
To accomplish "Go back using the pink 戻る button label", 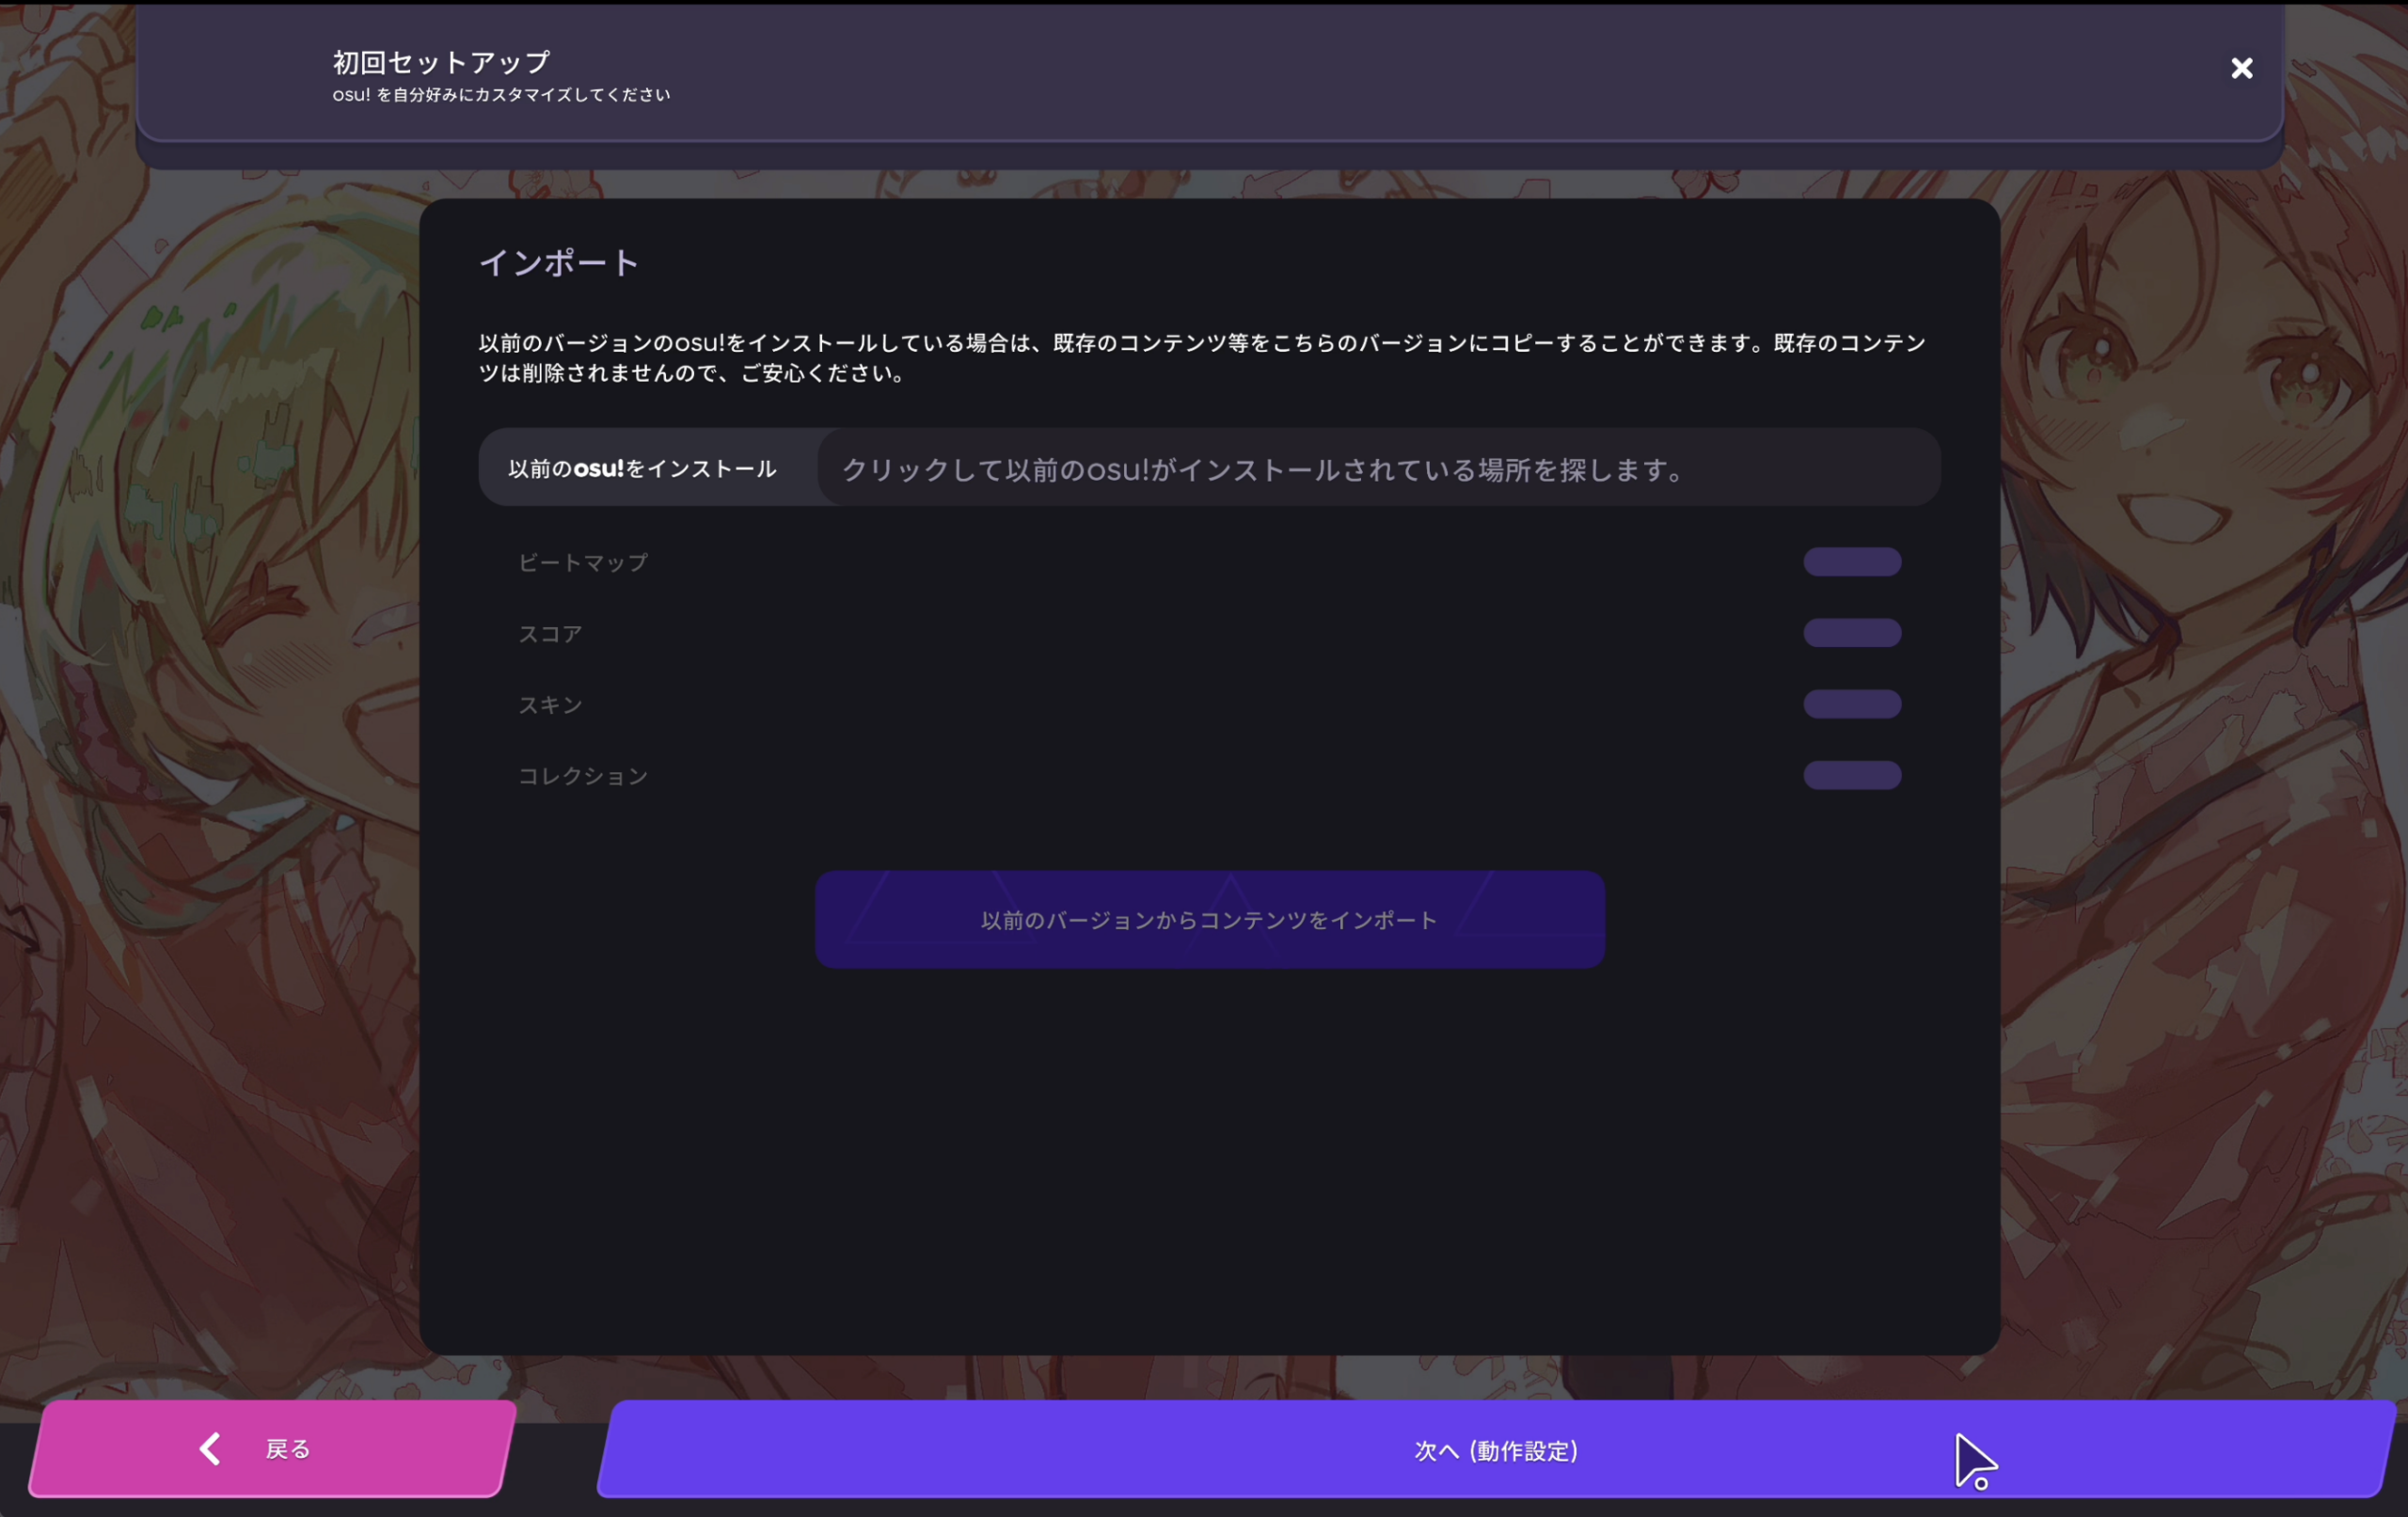I will point(288,1449).
